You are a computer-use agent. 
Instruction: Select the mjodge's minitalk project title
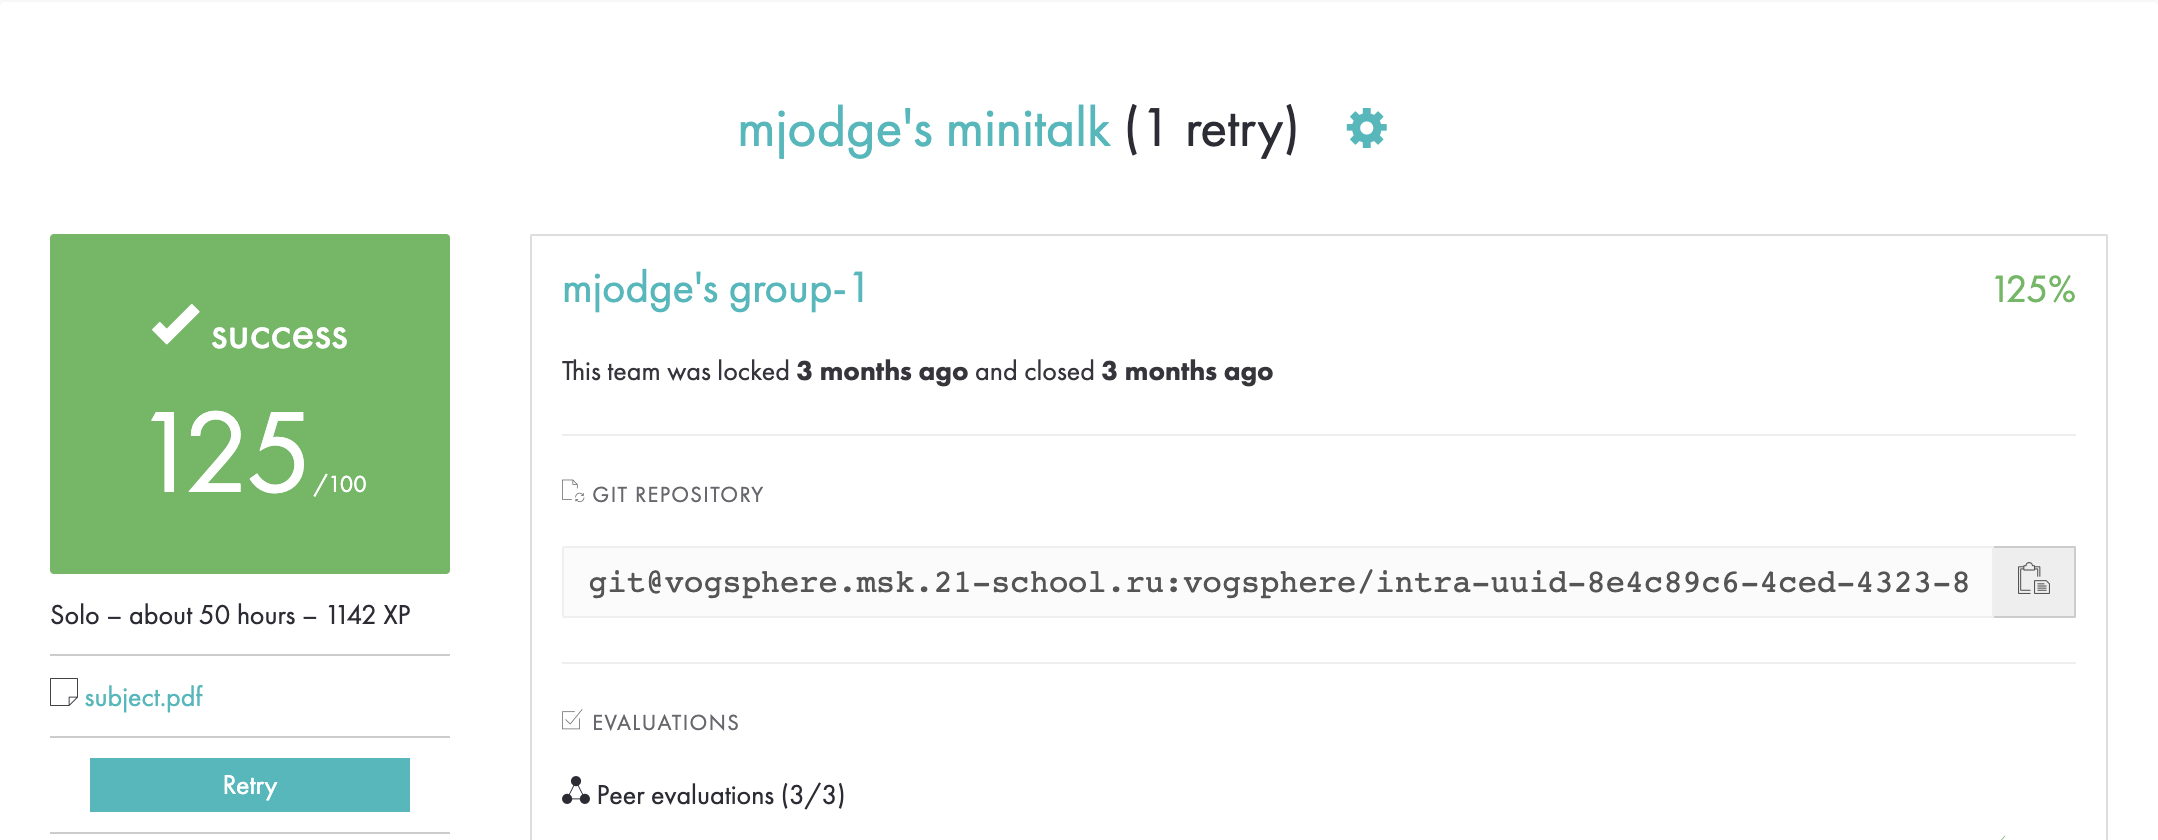tap(924, 128)
